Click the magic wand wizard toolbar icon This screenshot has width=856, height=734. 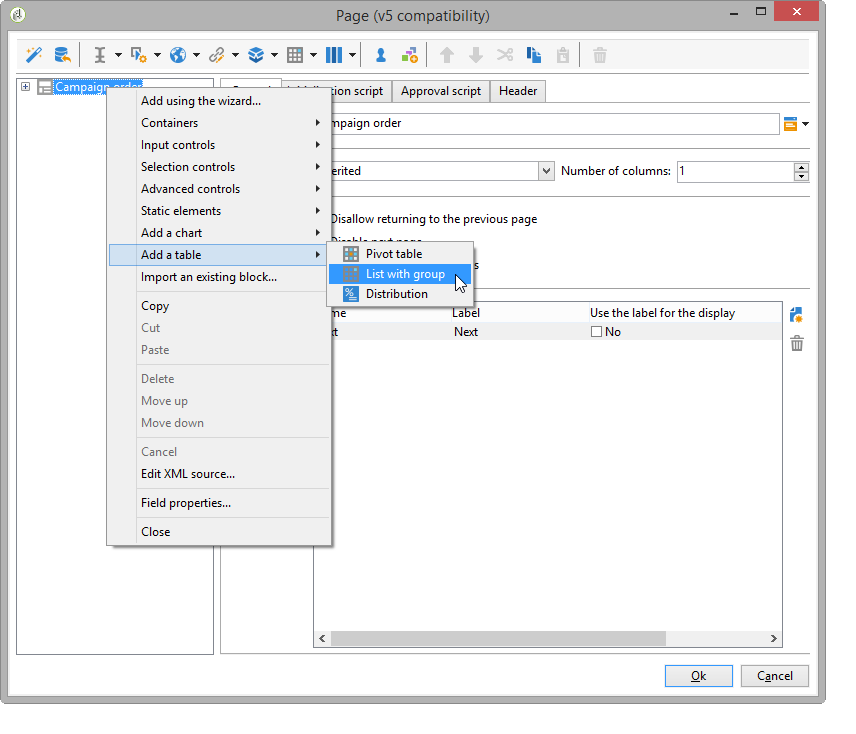coord(34,55)
